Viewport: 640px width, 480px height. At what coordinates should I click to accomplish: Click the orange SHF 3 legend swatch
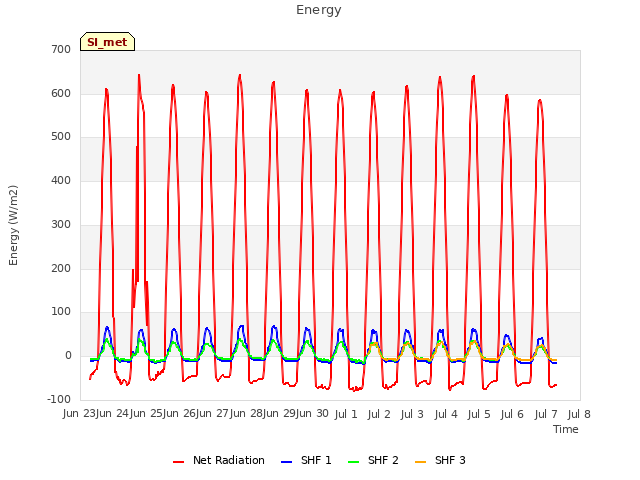point(420,462)
